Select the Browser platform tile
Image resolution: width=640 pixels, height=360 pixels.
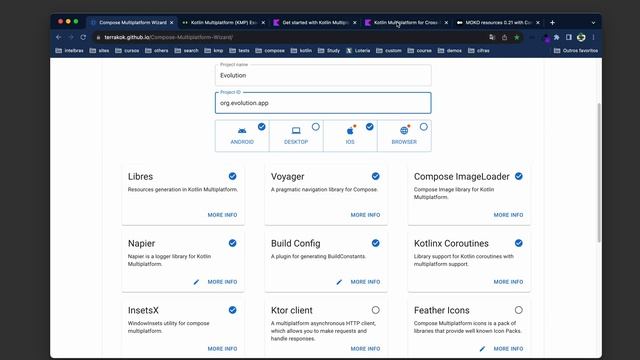[404, 136]
